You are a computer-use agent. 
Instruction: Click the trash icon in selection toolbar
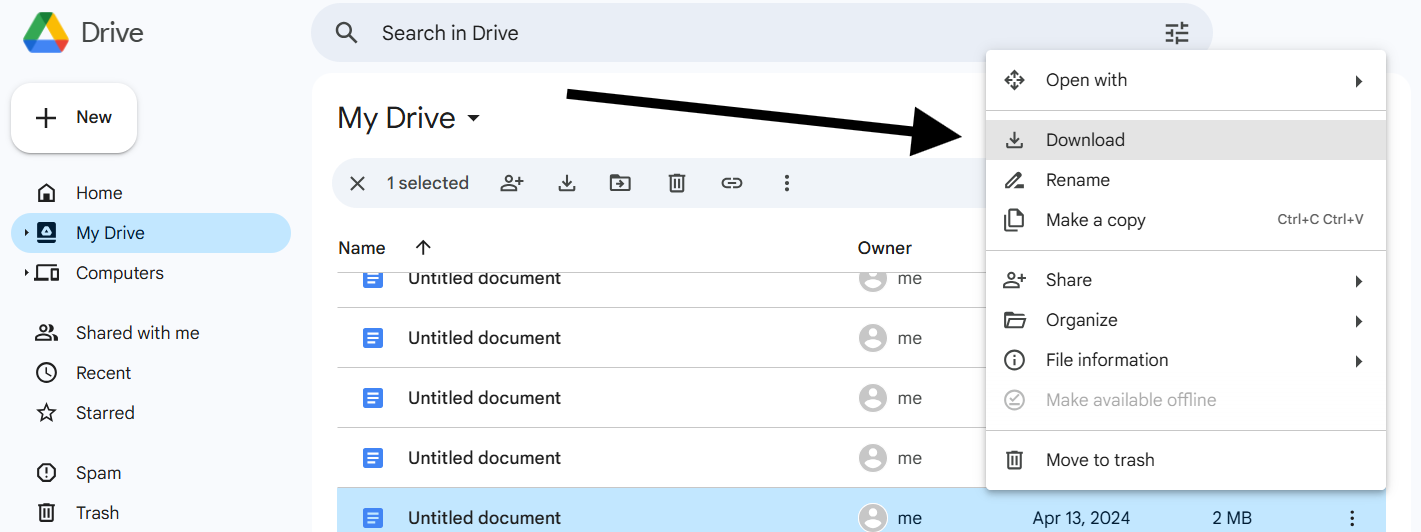click(x=677, y=183)
